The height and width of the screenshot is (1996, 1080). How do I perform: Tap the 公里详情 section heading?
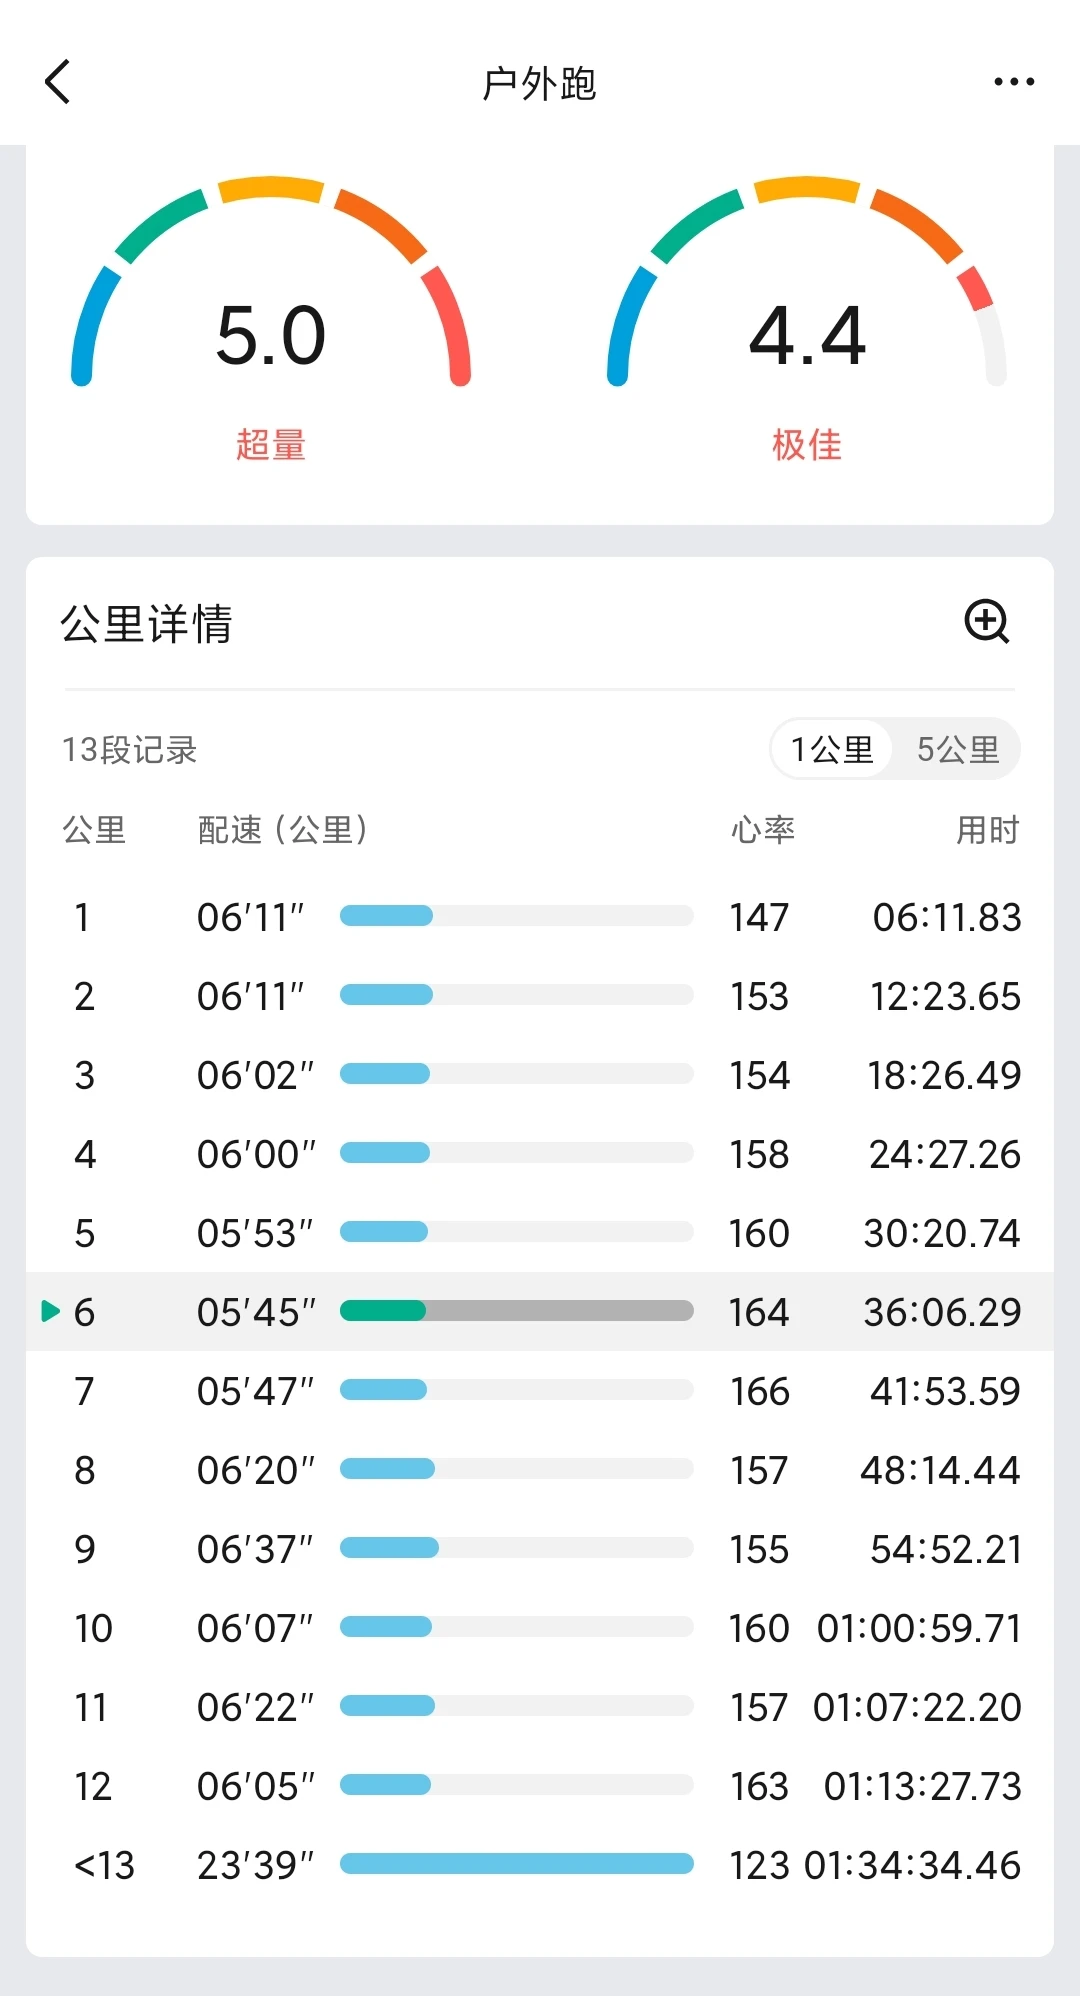pyautogui.click(x=146, y=624)
